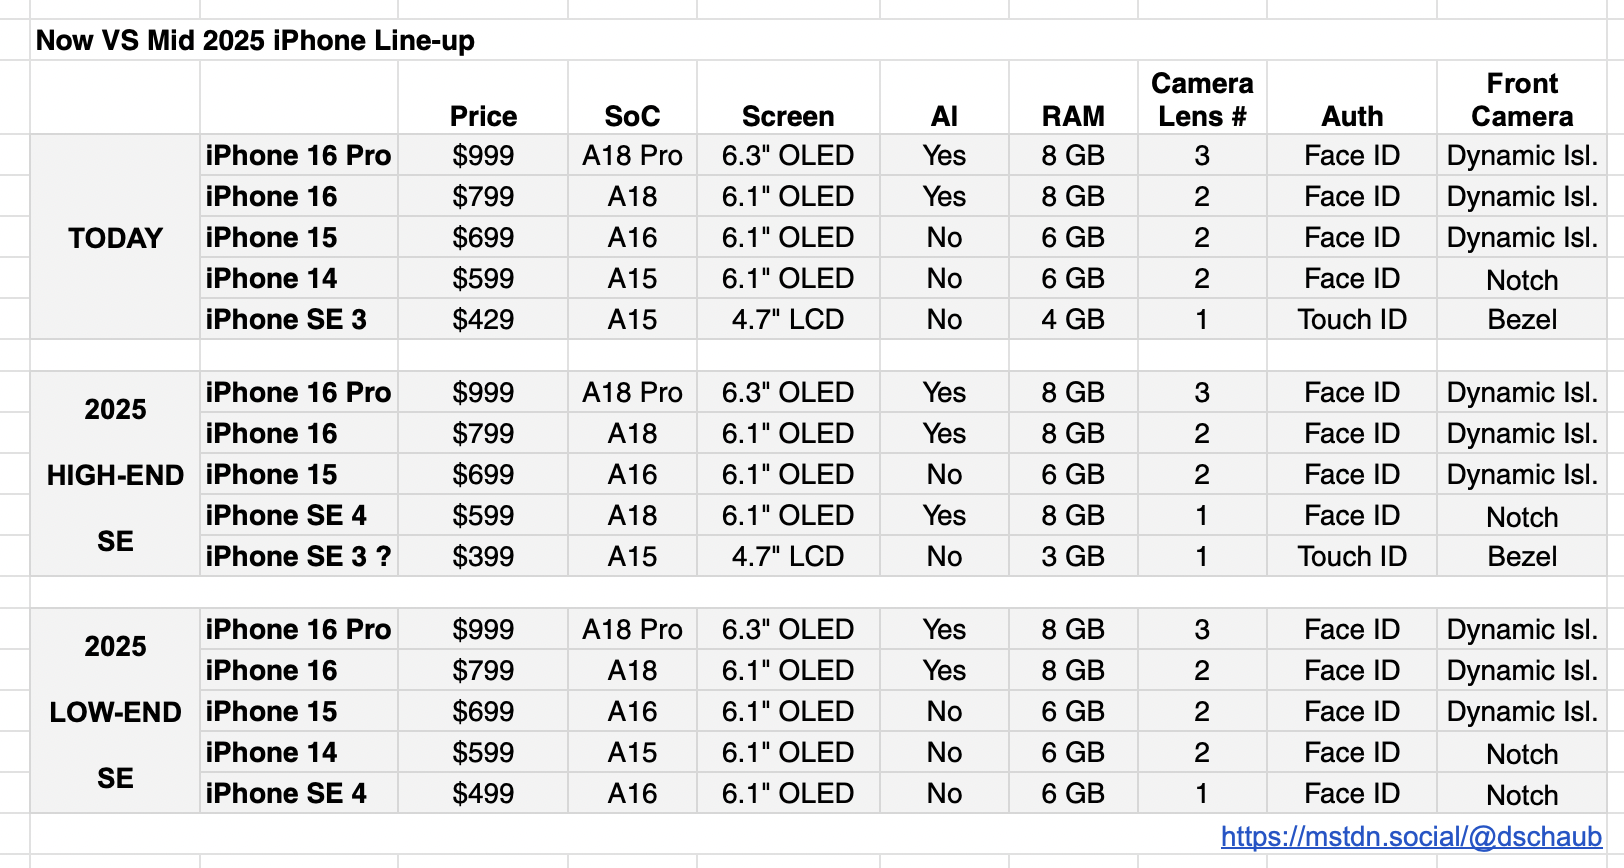Select the Screen column header cell

tap(787, 116)
